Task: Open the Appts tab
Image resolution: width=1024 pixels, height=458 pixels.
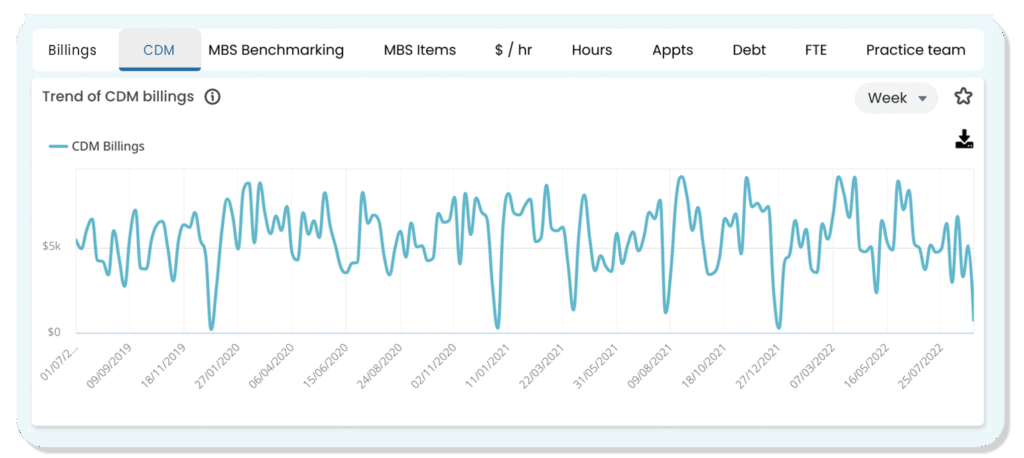Action: 673,50
